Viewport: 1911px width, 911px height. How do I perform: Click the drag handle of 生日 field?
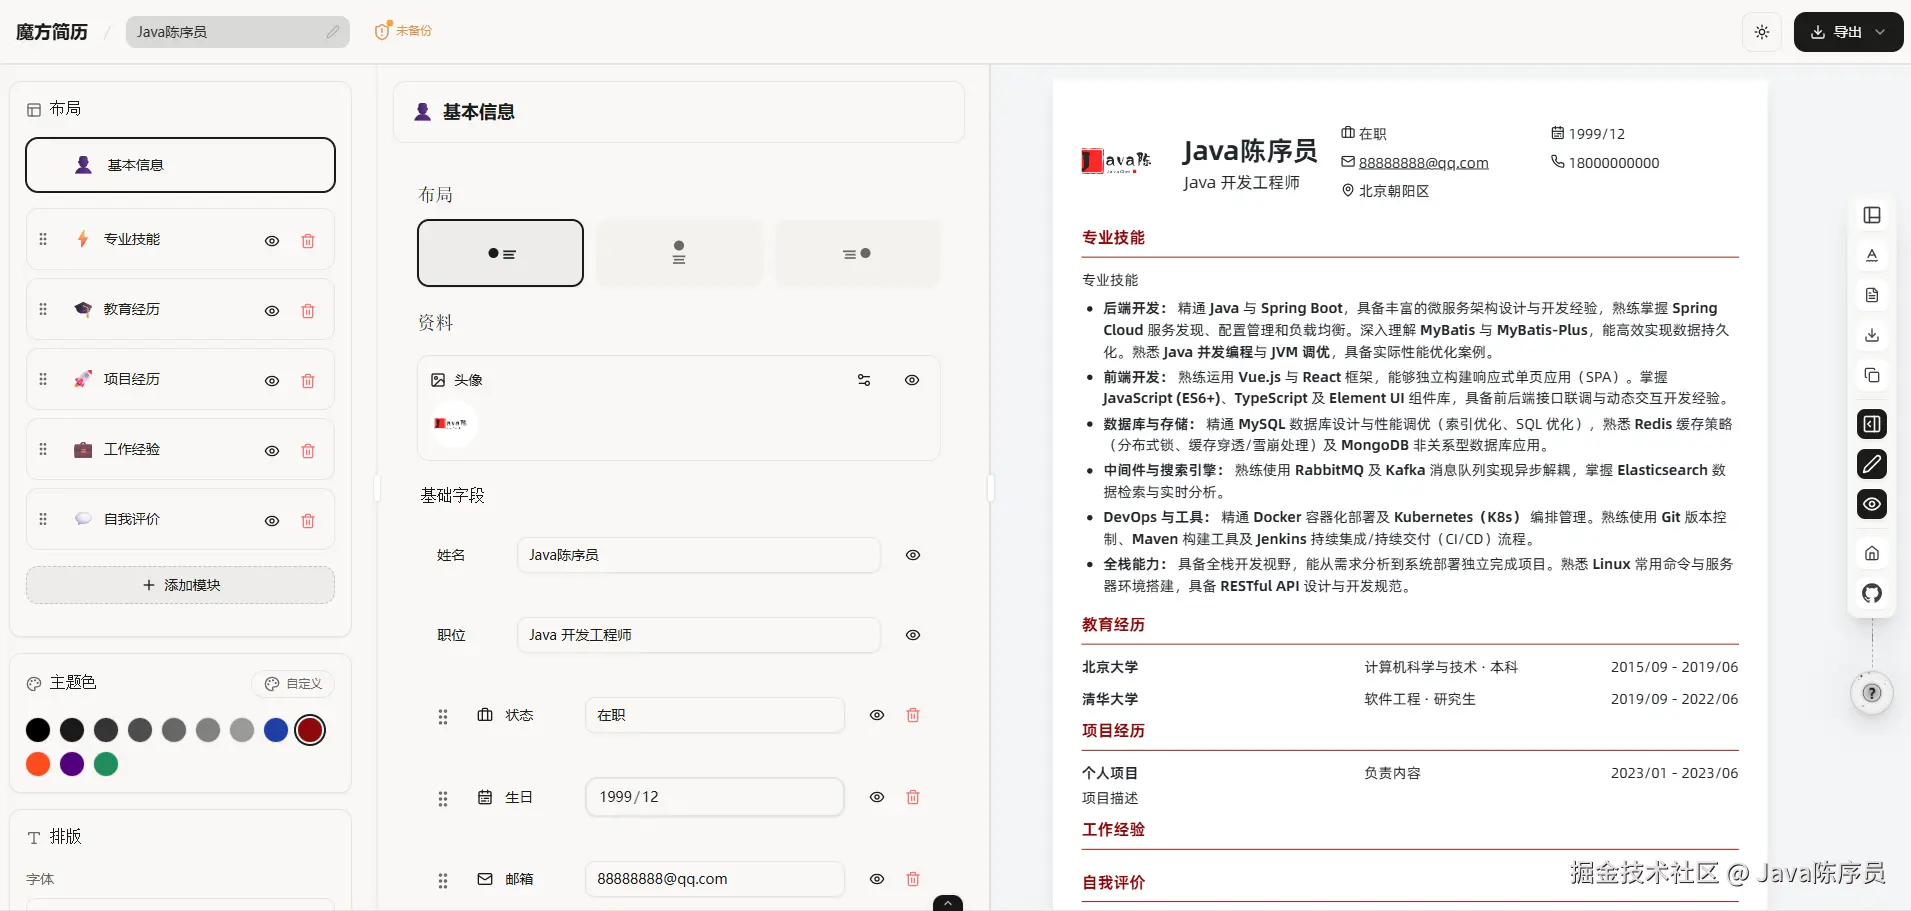pyautogui.click(x=443, y=799)
